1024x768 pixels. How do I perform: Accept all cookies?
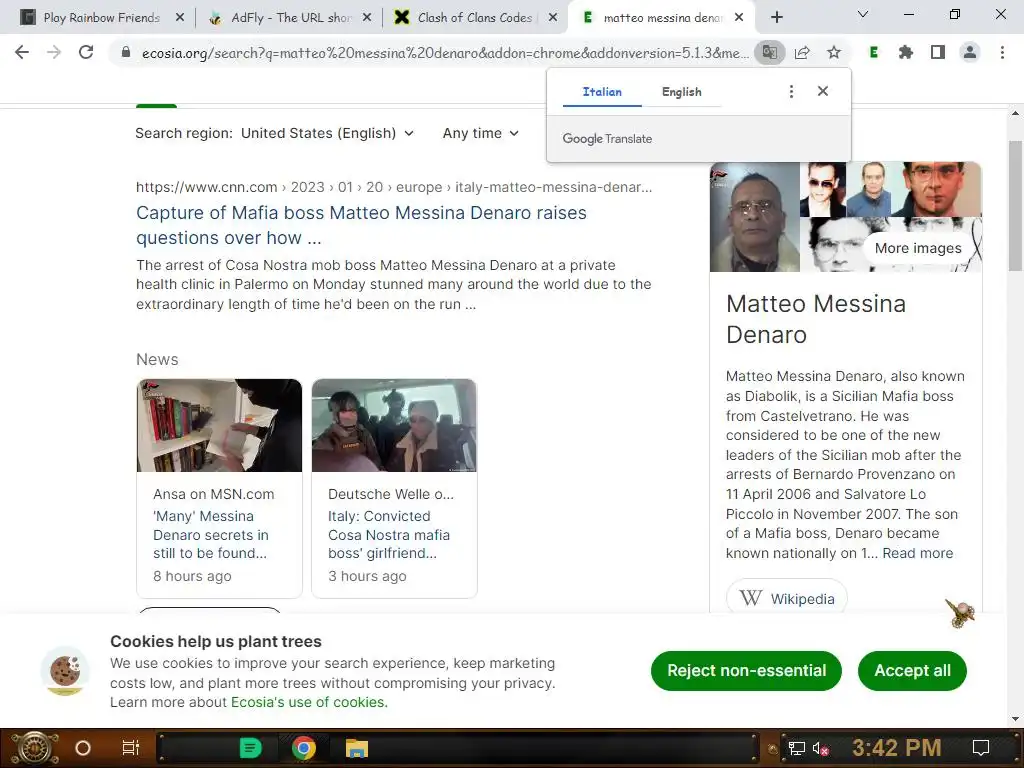(912, 671)
